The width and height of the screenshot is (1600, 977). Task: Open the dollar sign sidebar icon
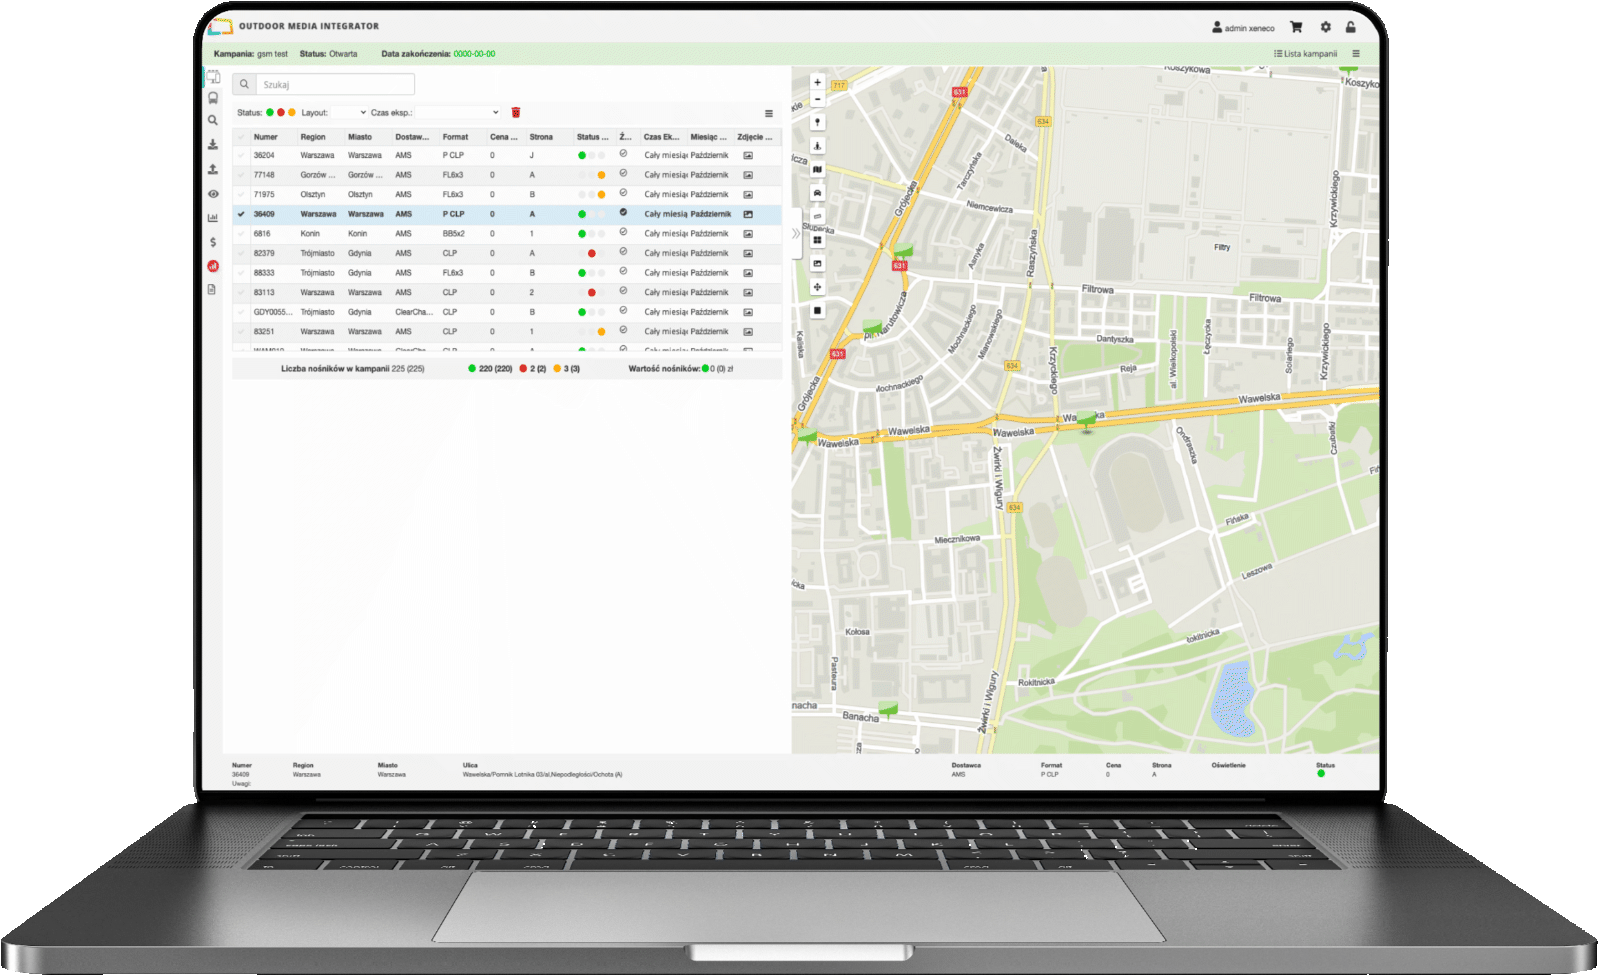[x=213, y=242]
